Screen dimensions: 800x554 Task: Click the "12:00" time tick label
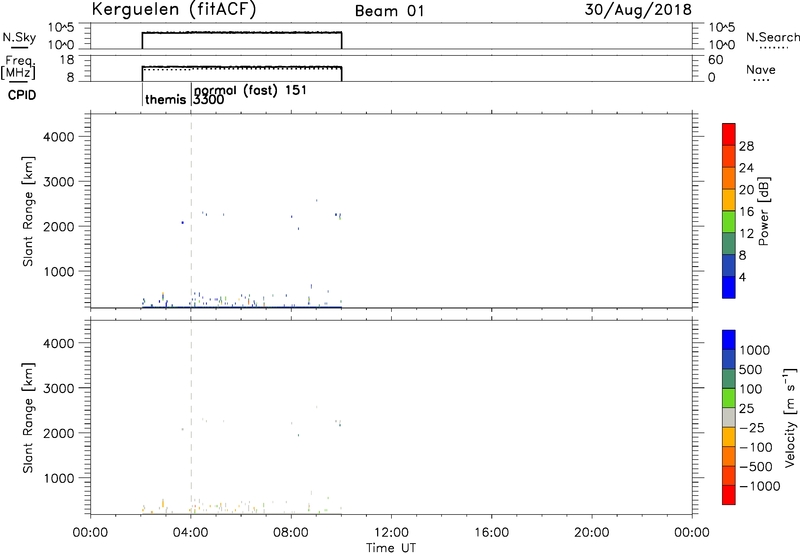tap(391, 533)
